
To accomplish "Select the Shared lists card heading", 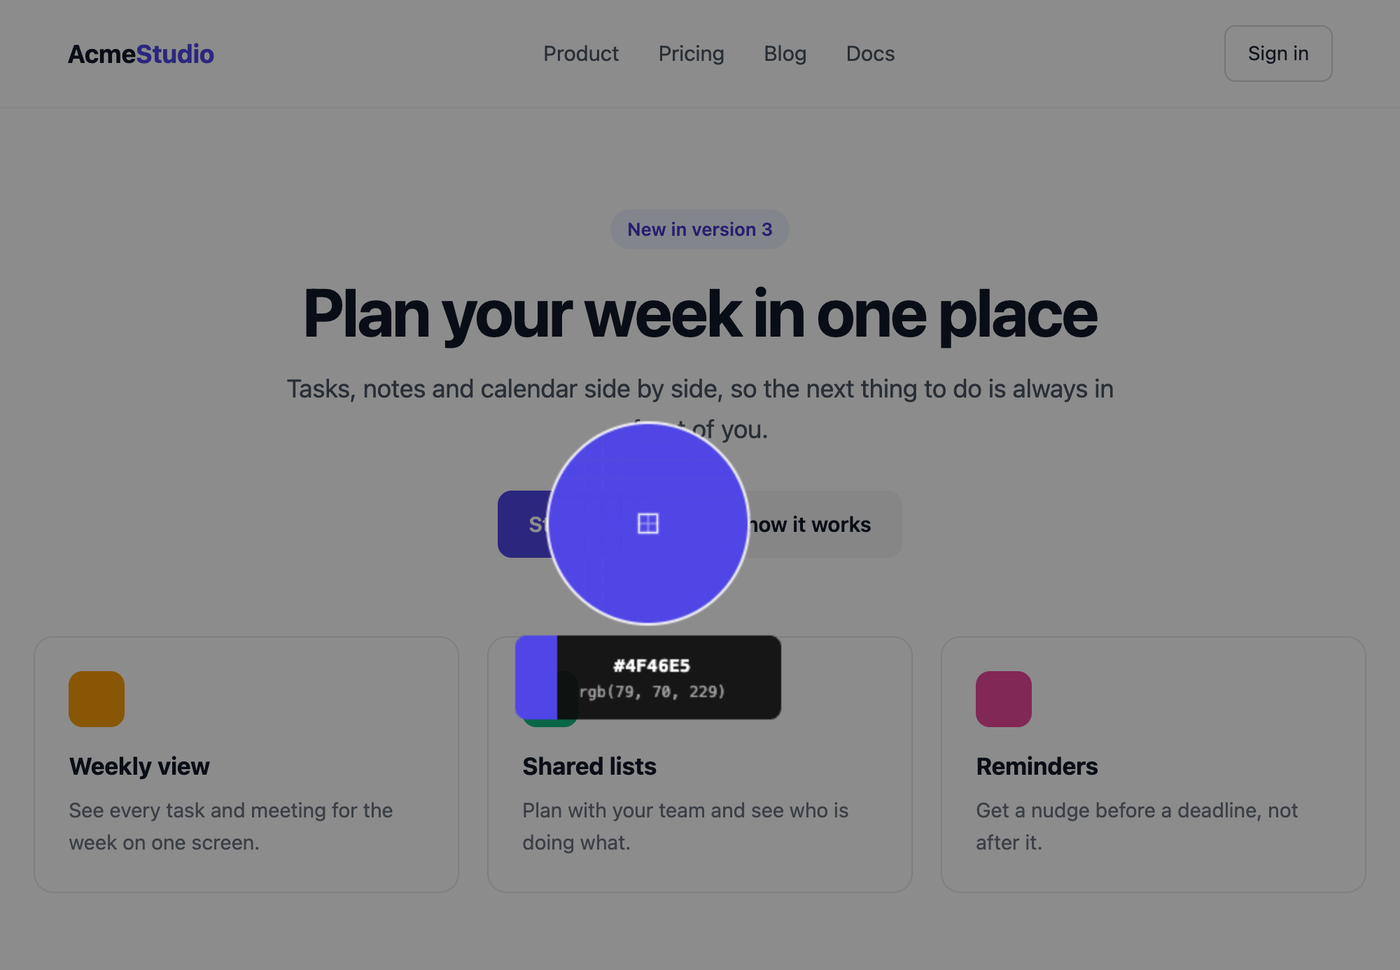I will [589, 766].
